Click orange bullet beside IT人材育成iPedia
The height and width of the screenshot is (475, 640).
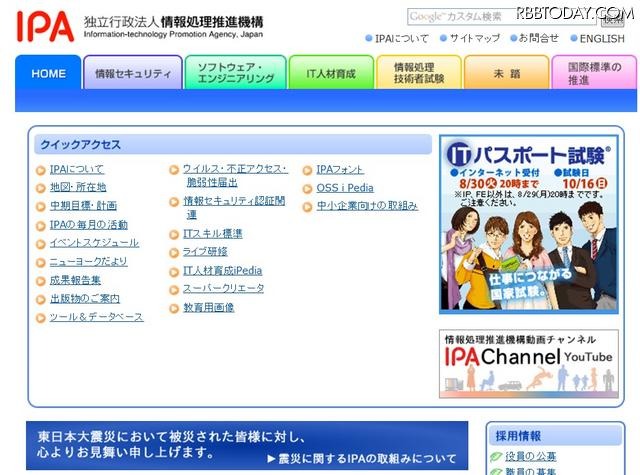coord(174,272)
